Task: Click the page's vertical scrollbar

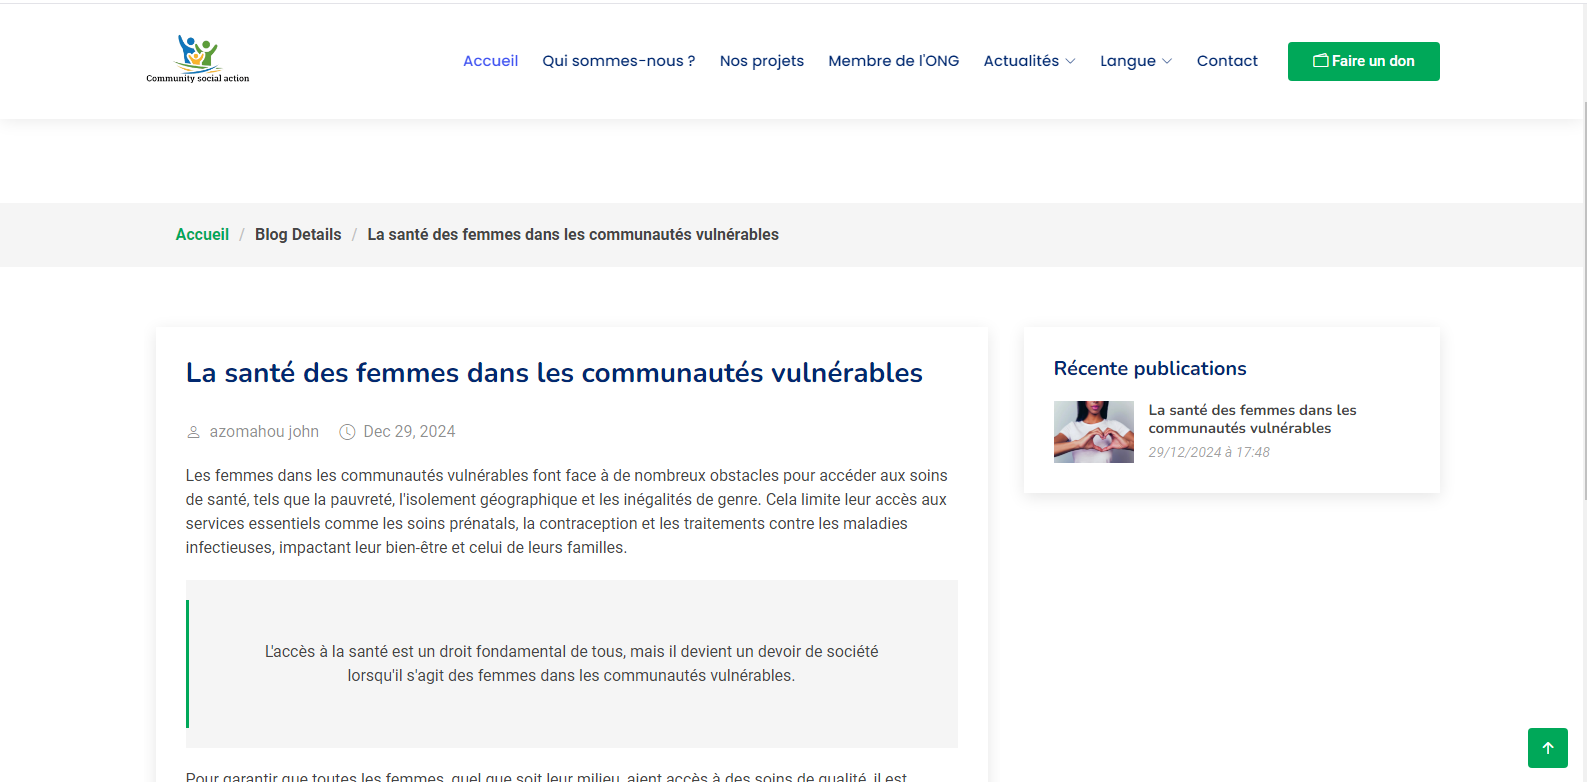Action: tap(1583, 300)
